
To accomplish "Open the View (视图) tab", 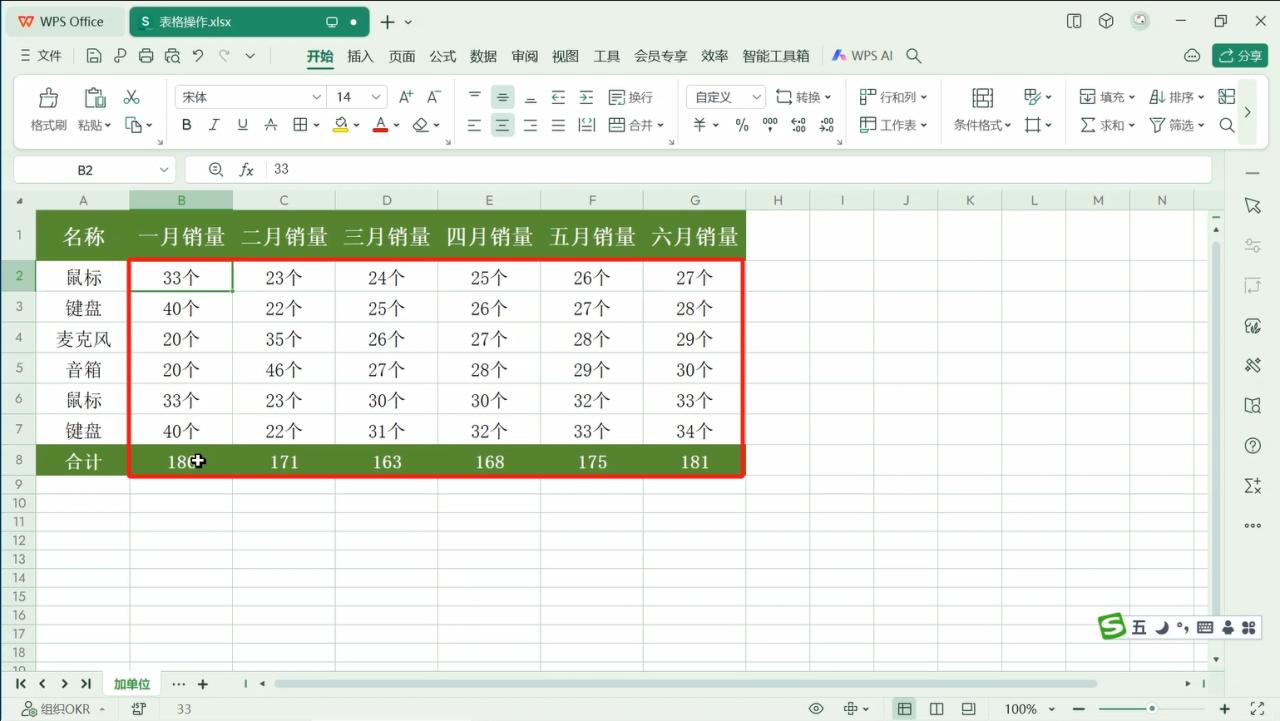I will pyautogui.click(x=565, y=56).
